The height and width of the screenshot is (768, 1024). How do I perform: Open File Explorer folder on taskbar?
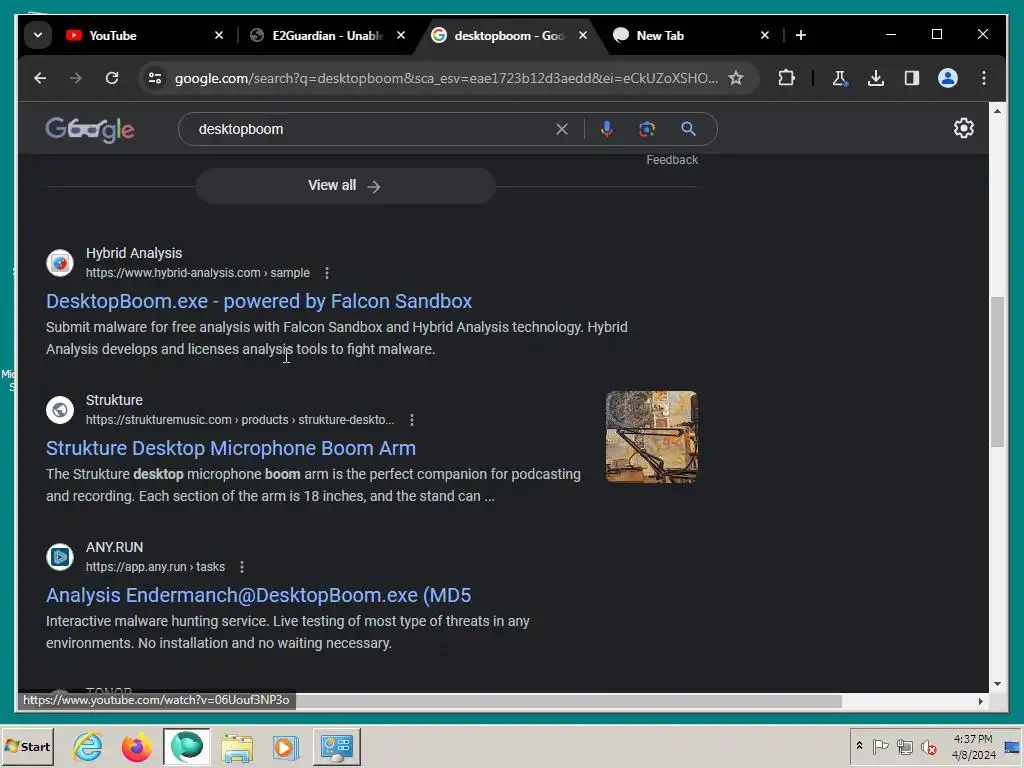tap(236, 746)
